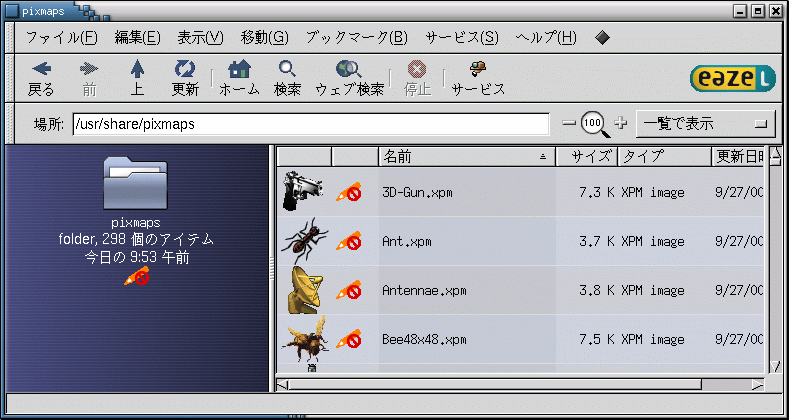Zoom out with the minus icon
Image resolution: width=789 pixels, height=420 pixels.
pos(569,123)
